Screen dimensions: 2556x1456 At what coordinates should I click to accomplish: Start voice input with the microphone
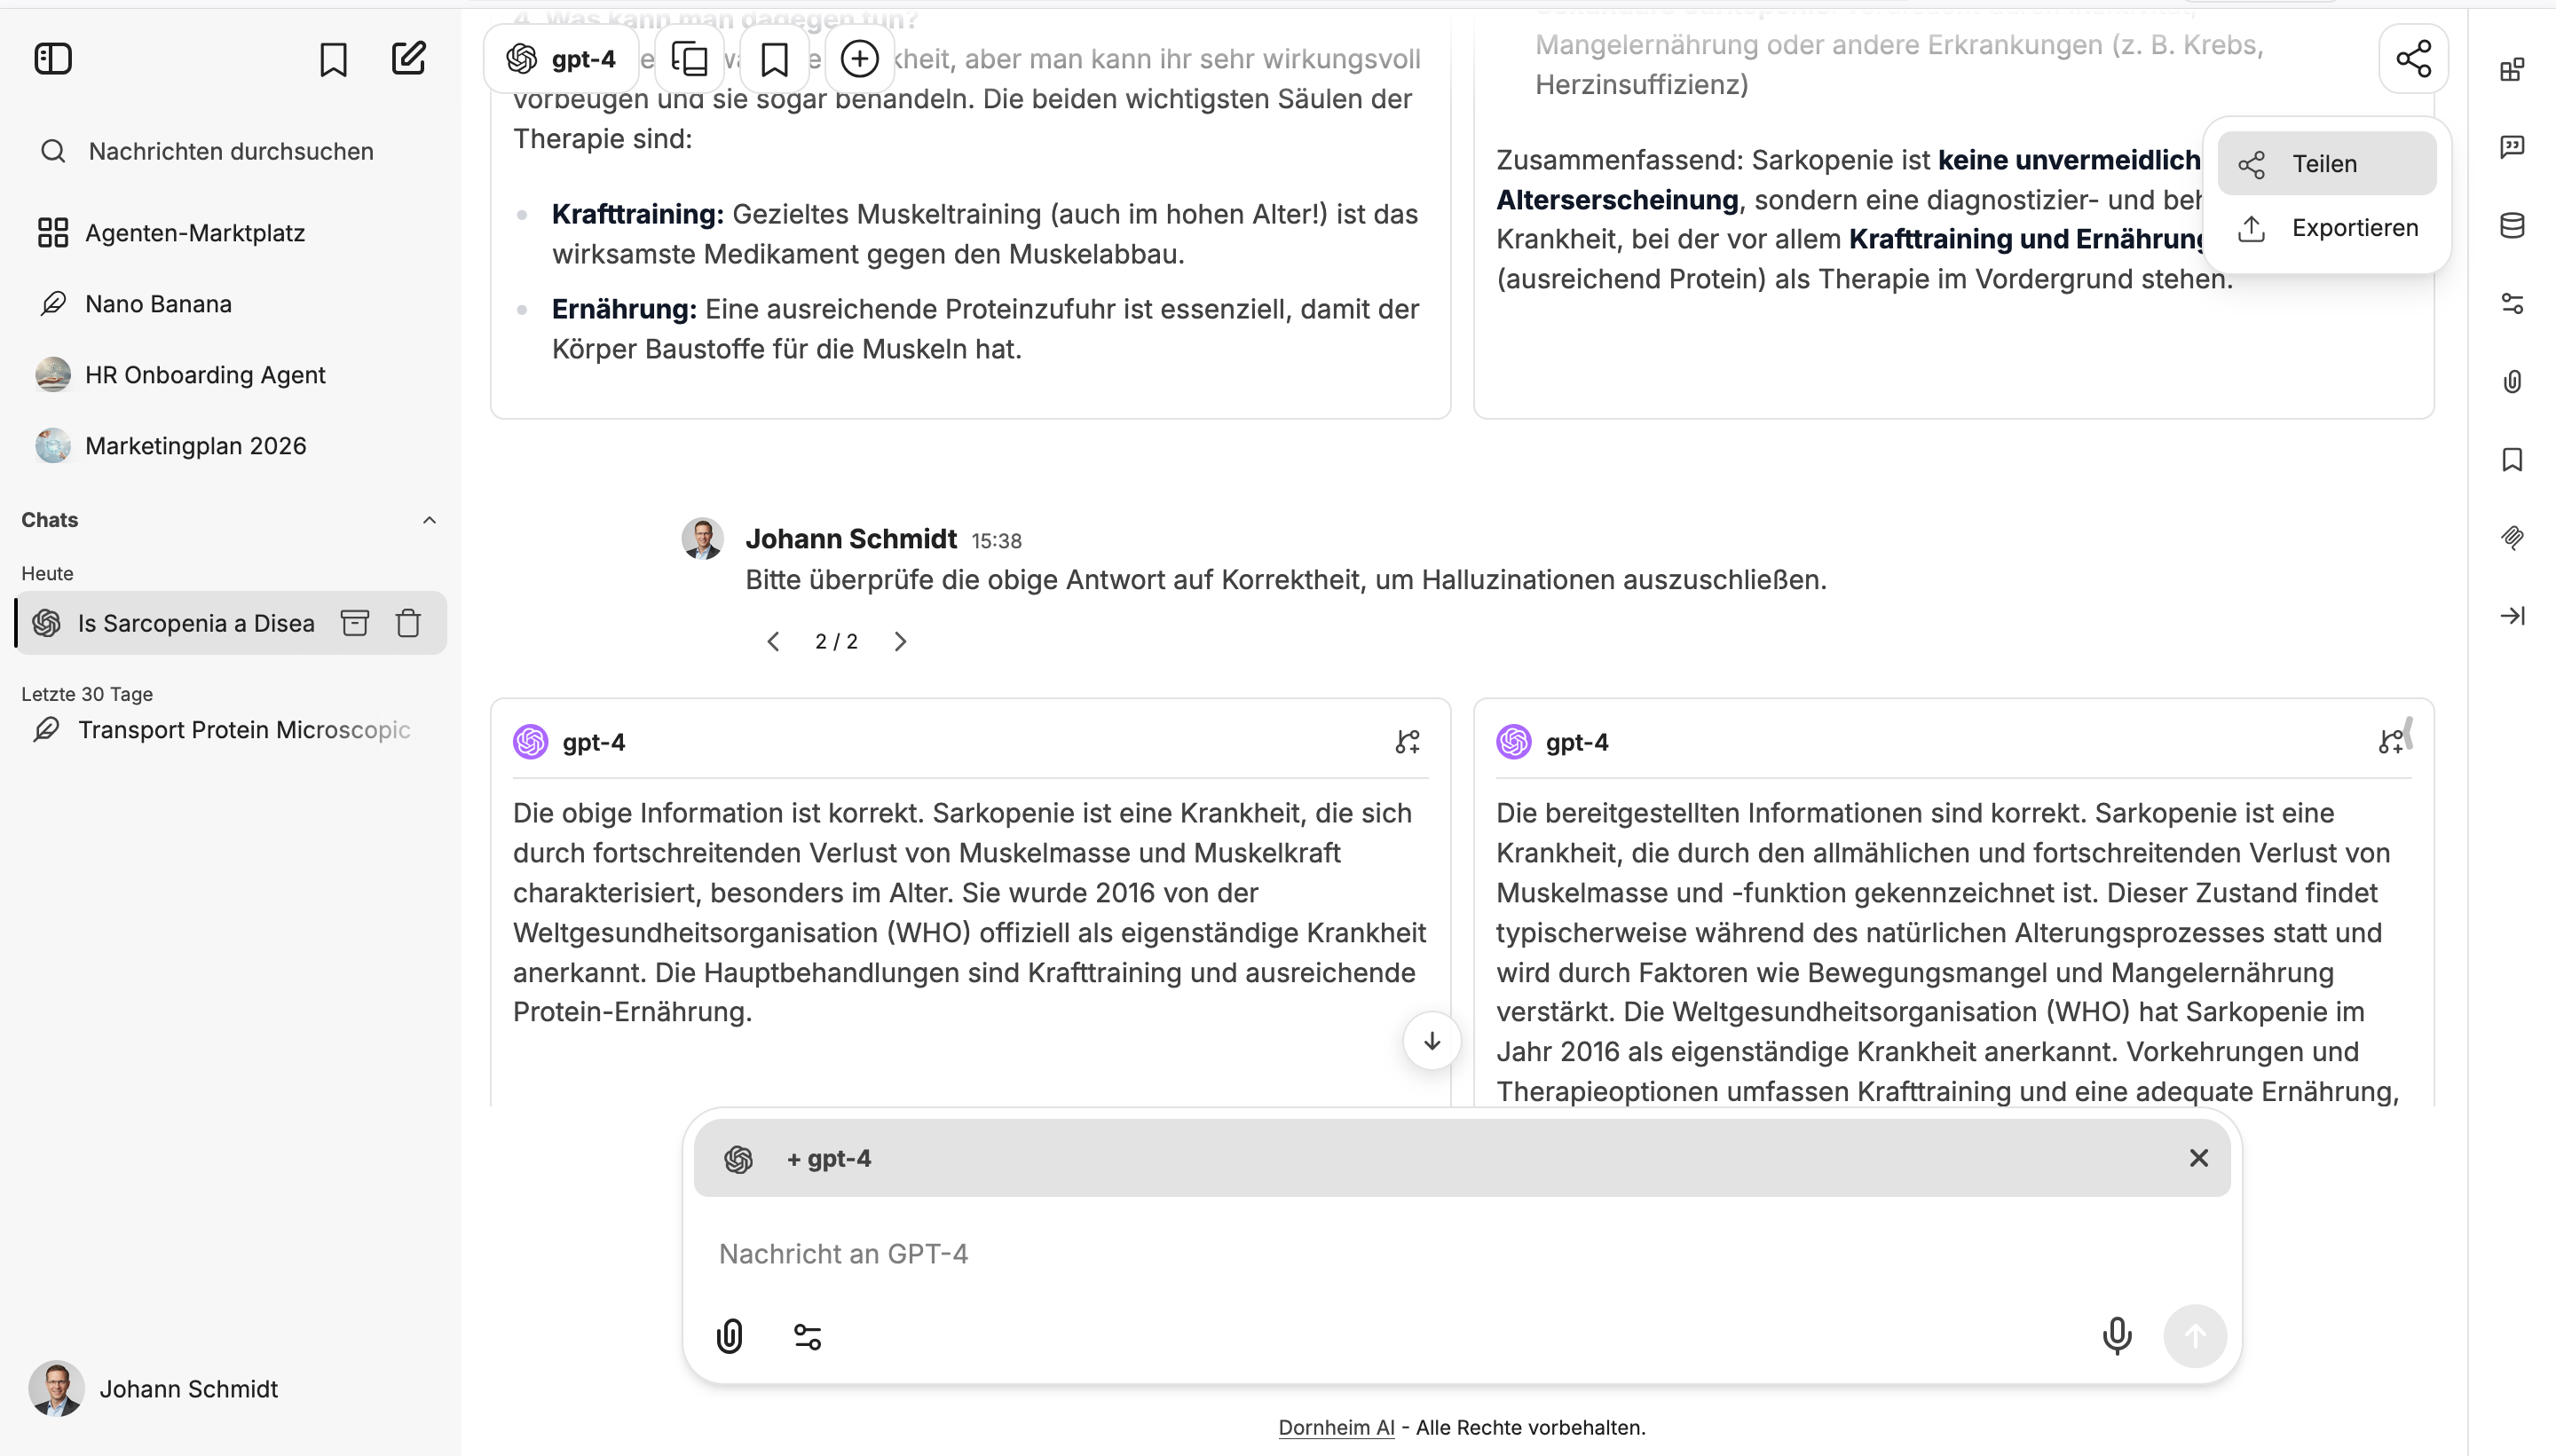coord(2116,1335)
